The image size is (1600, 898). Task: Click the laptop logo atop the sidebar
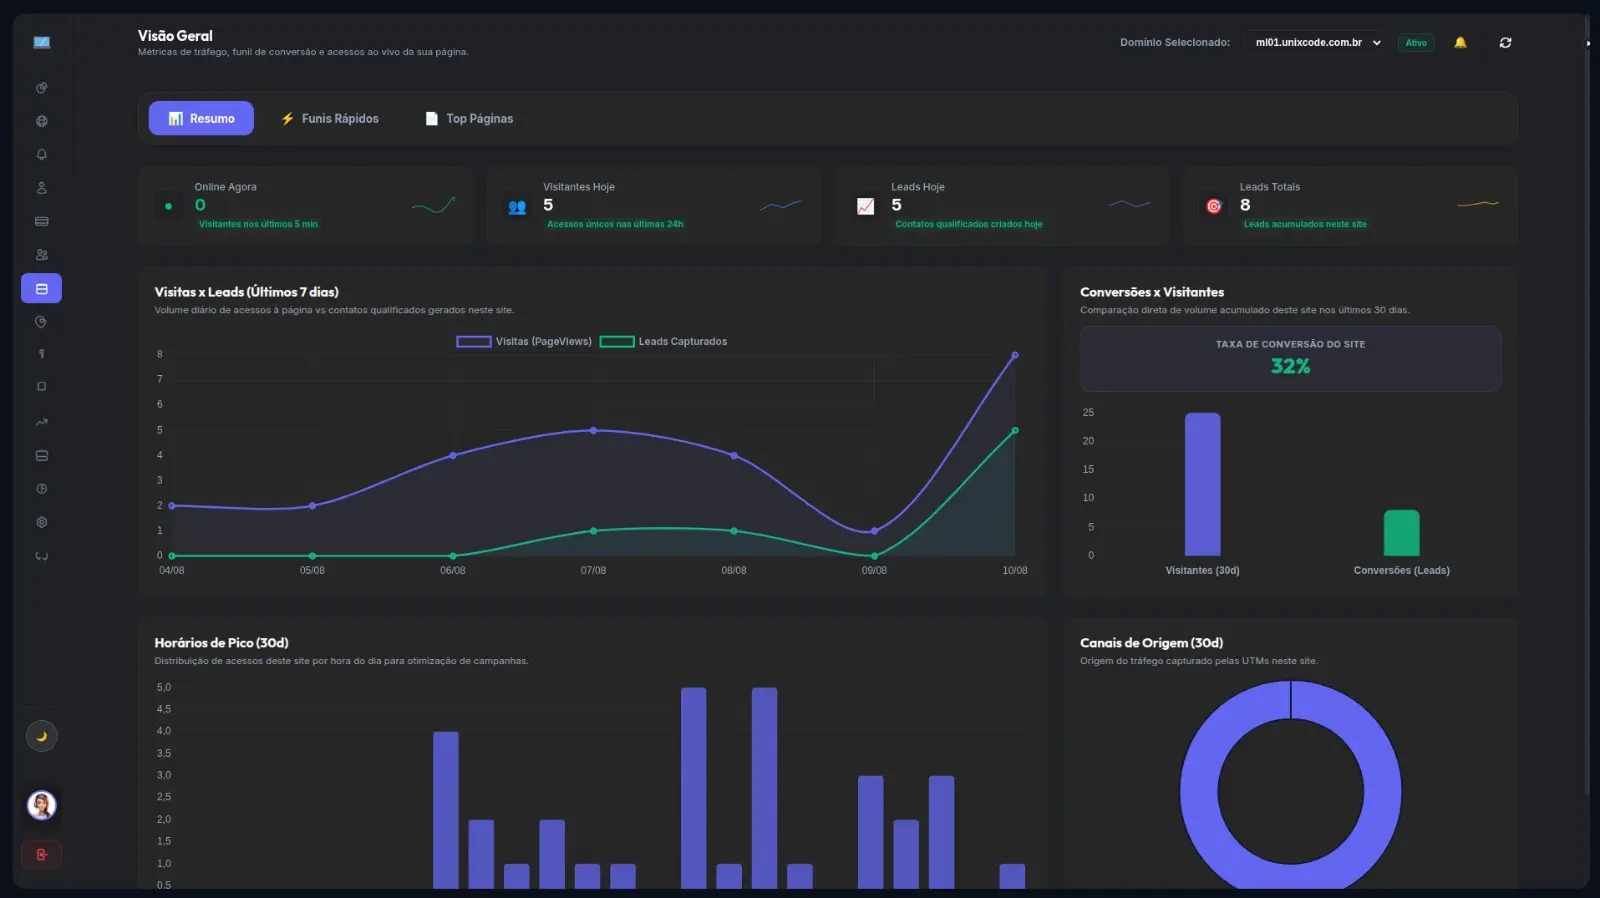41,42
